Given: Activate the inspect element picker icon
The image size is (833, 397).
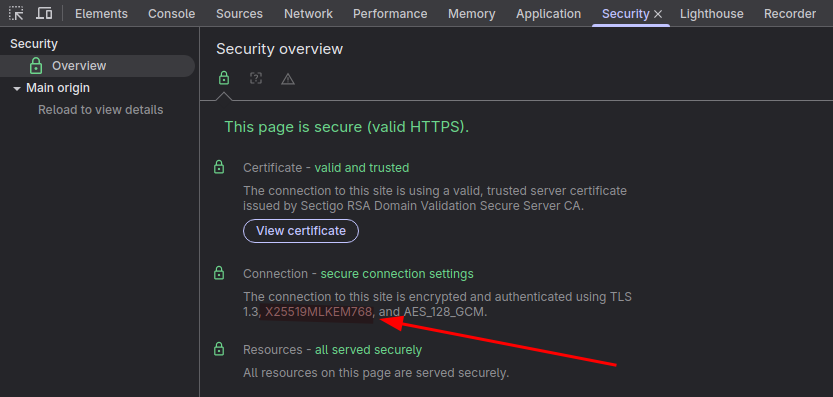Looking at the screenshot, I should [x=16, y=13].
